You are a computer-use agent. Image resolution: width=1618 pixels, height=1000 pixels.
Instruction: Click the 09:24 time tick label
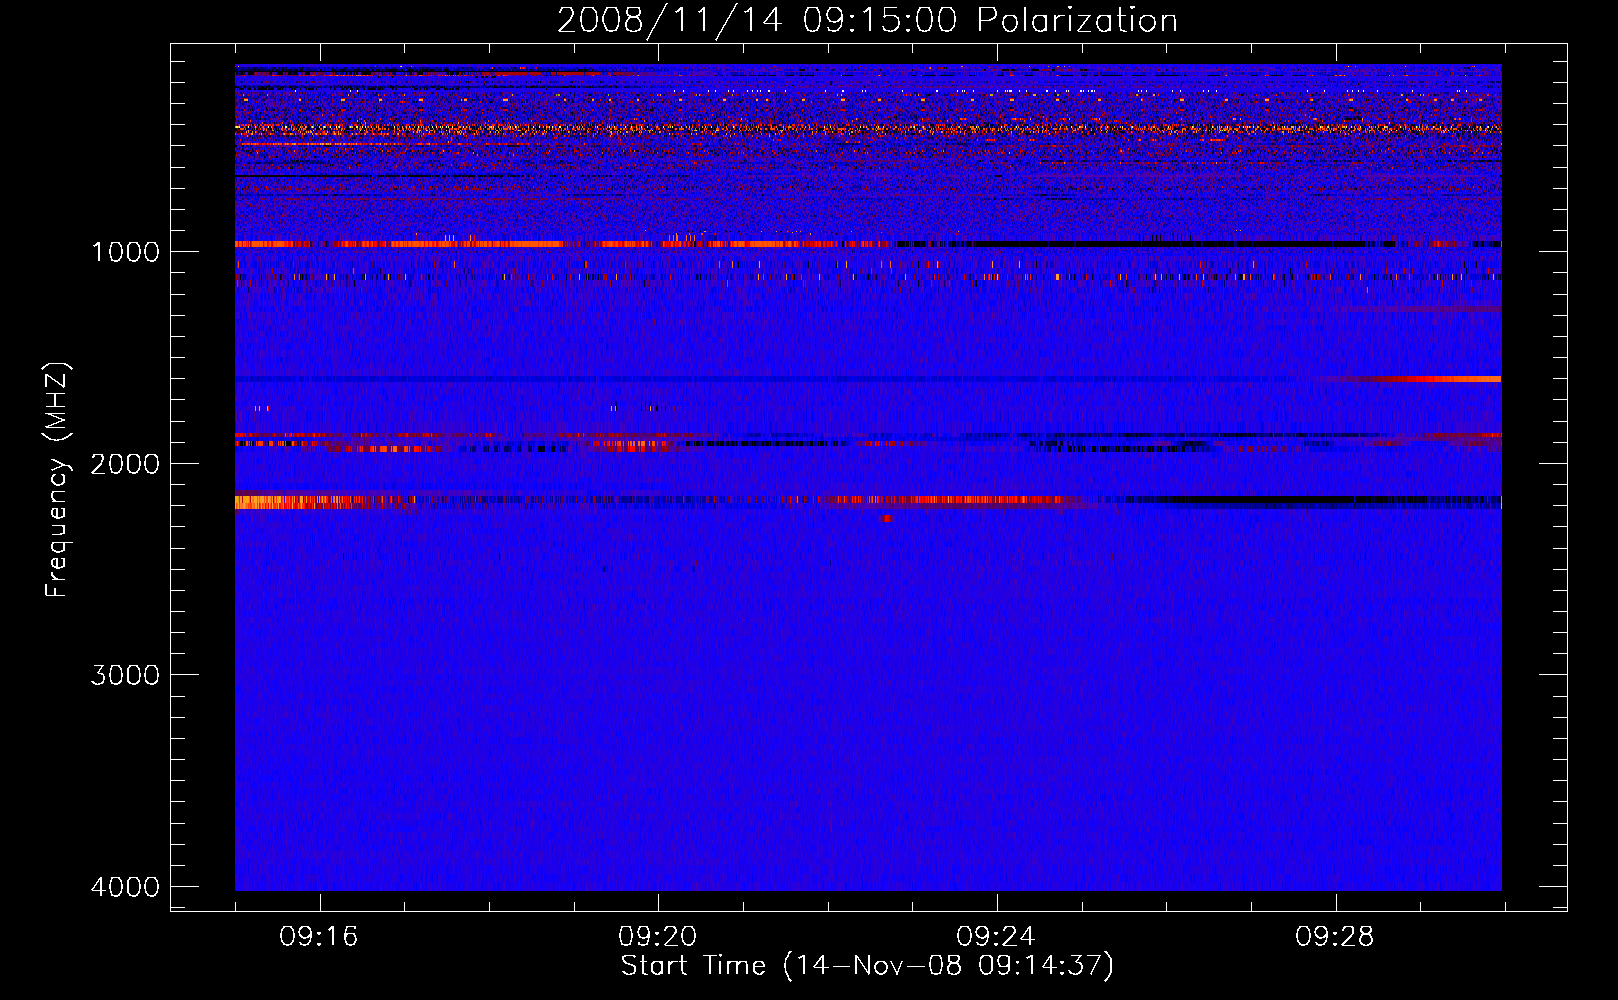point(996,937)
